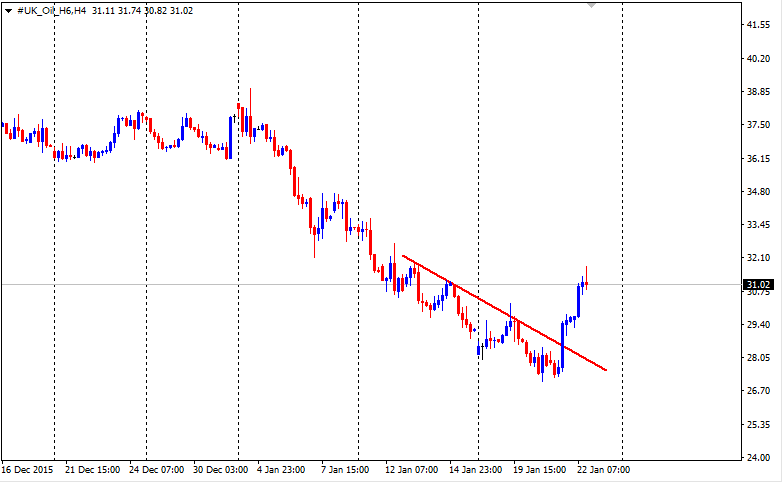Click the 25.35 price axis label

coord(758,425)
